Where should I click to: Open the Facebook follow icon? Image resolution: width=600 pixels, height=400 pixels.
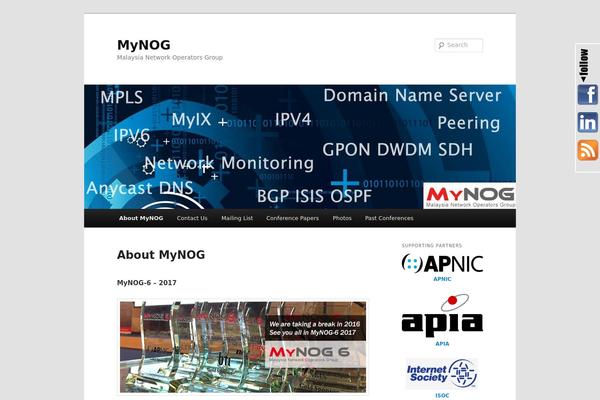588,95
